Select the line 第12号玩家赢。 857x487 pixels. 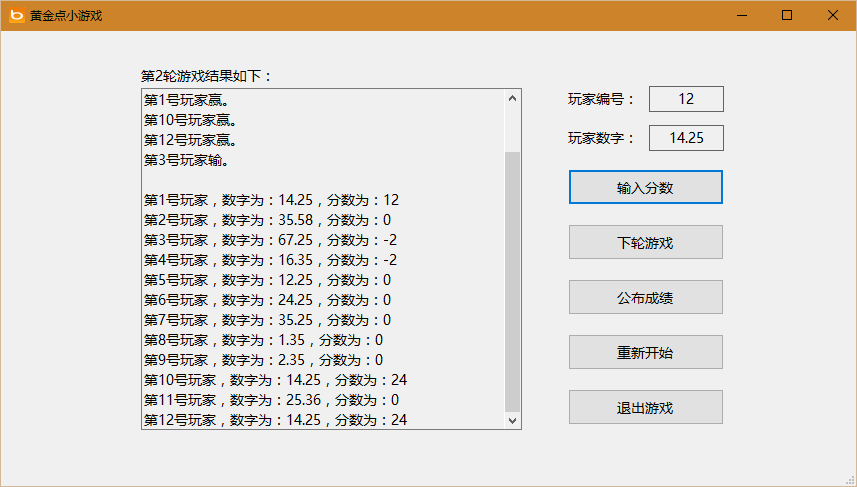pos(190,140)
